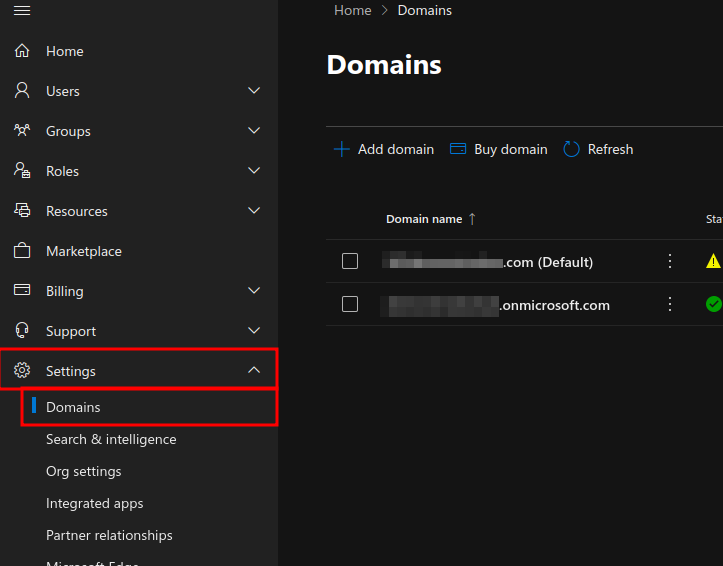Image resolution: width=723 pixels, height=566 pixels.
Task: Select checkbox for the onmicrosoft.com domain
Action: click(350, 304)
